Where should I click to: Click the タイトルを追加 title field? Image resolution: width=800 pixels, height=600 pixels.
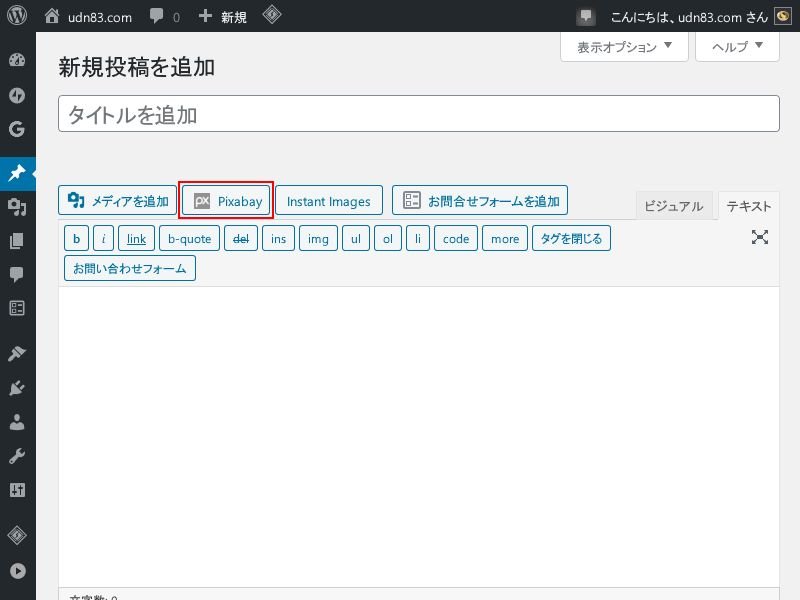click(x=419, y=114)
